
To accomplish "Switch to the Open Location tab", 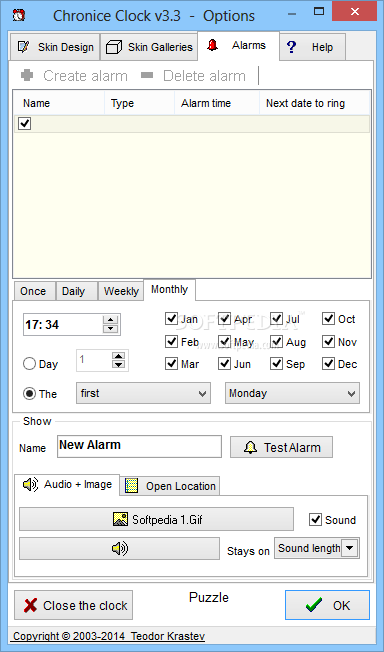I will [170, 486].
